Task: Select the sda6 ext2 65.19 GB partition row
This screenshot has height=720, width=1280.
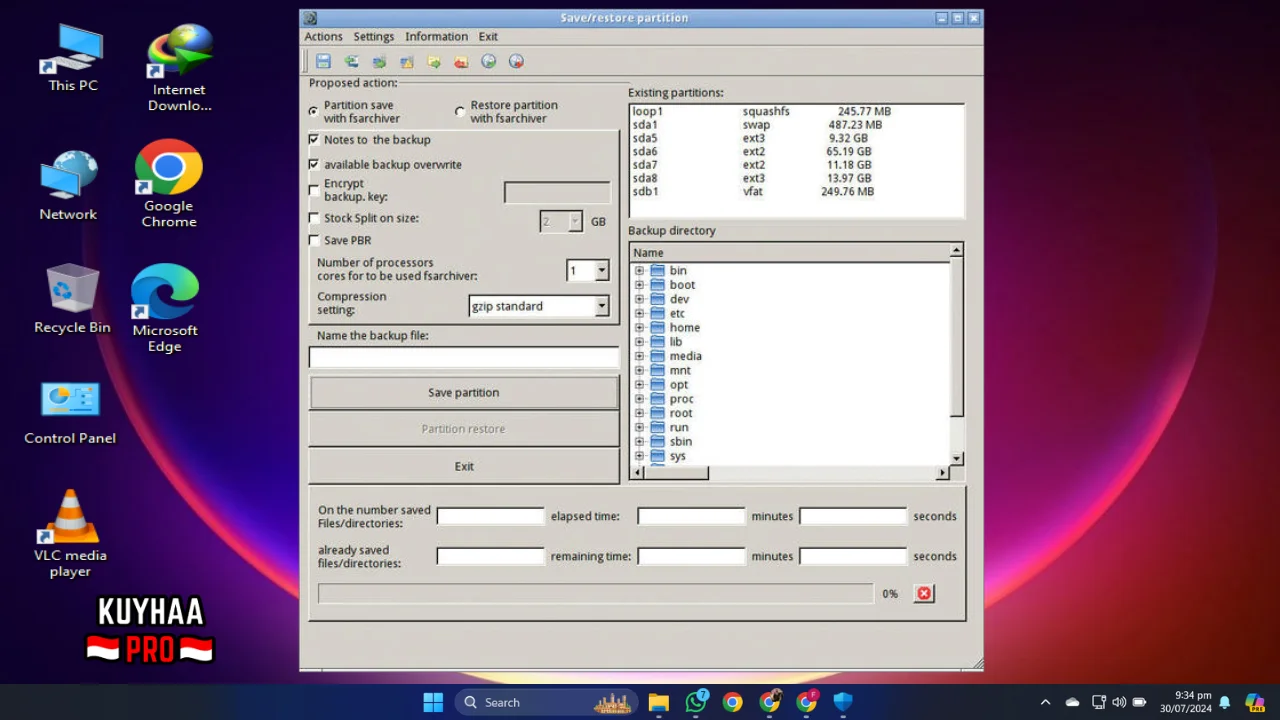Action: pyautogui.click(x=796, y=152)
